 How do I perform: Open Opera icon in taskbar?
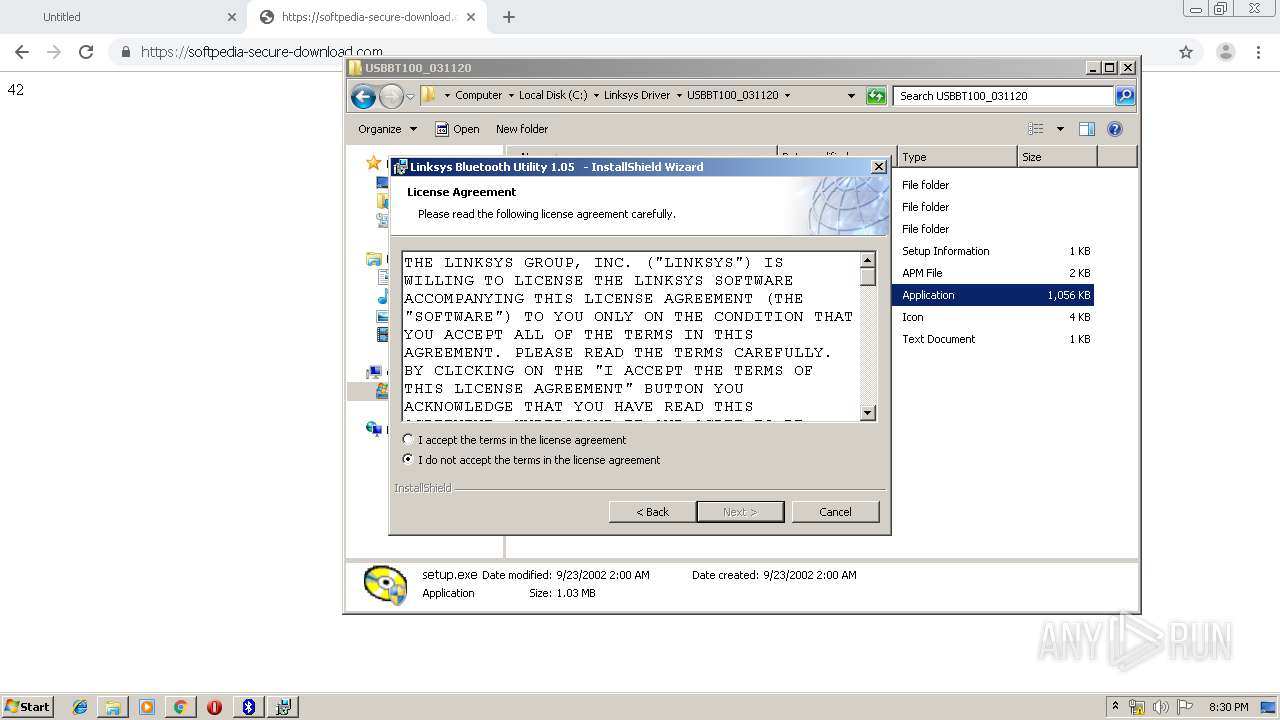click(x=214, y=707)
